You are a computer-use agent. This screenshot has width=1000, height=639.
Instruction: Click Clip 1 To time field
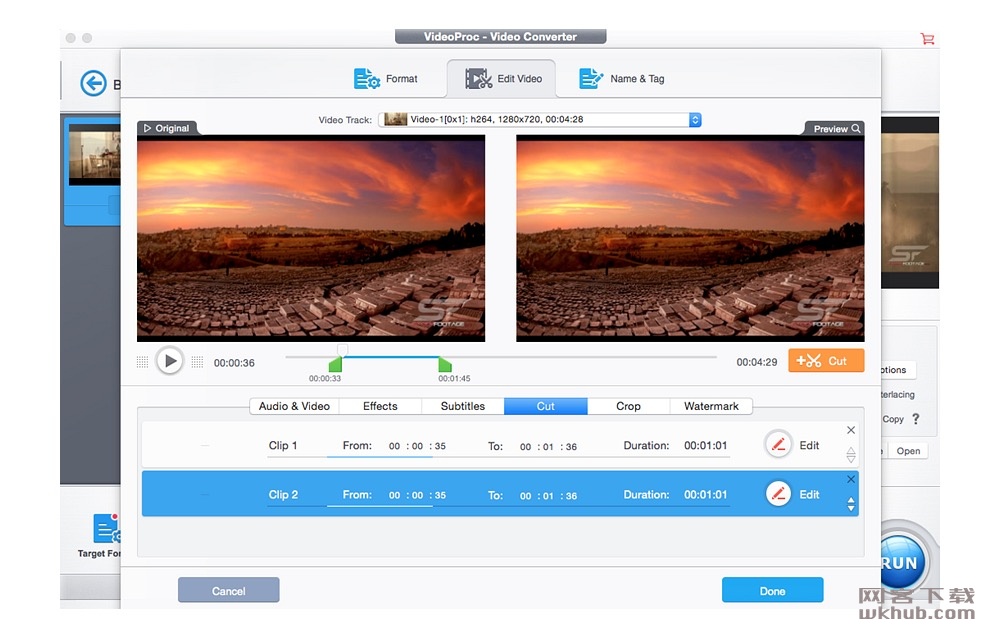pyautogui.click(x=548, y=446)
